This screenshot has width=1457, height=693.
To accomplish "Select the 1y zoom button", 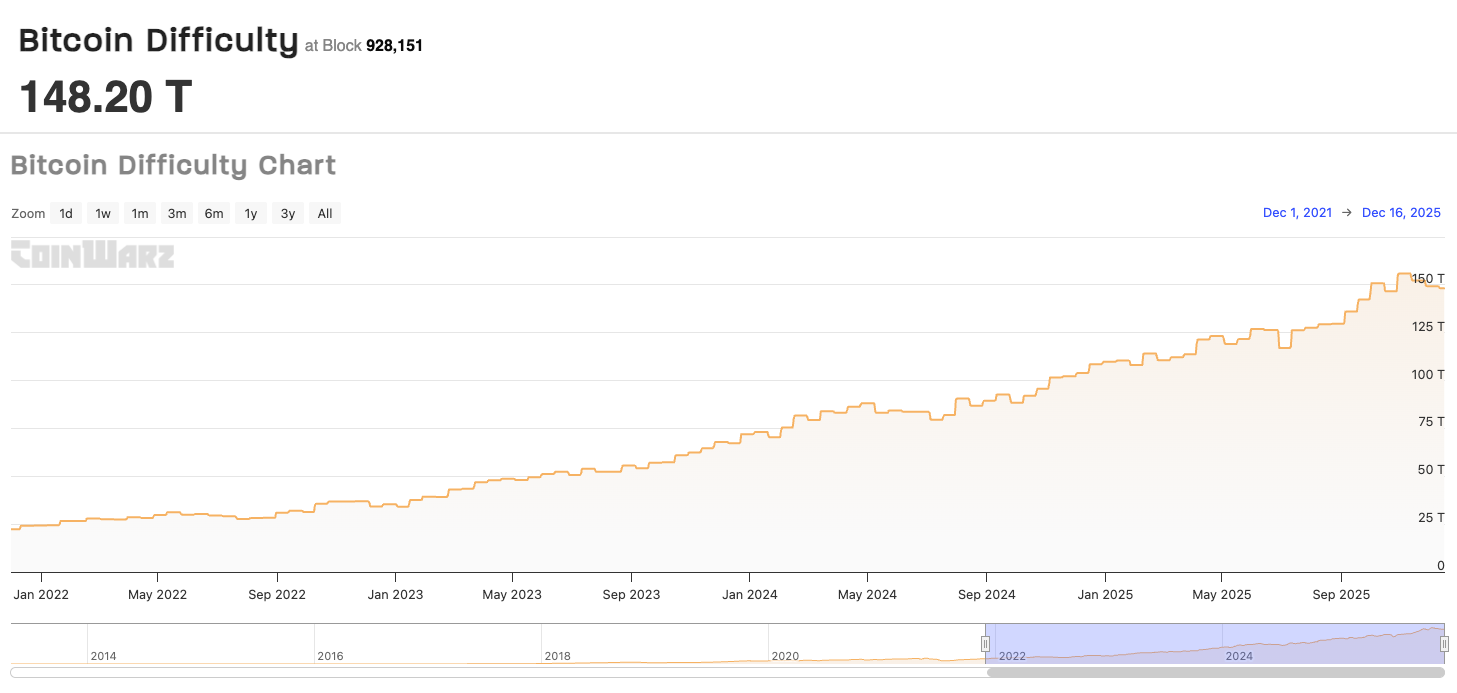I will tap(251, 213).
